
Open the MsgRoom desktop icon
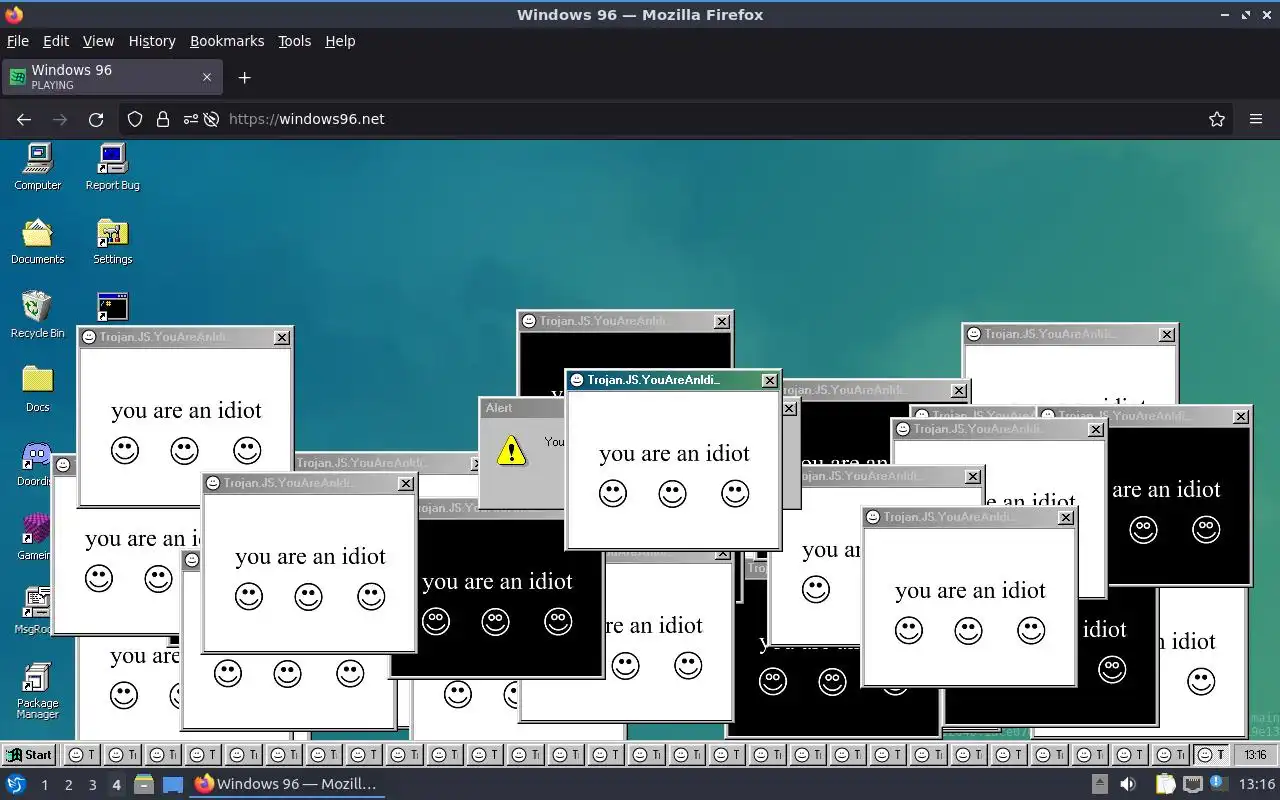click(x=35, y=611)
